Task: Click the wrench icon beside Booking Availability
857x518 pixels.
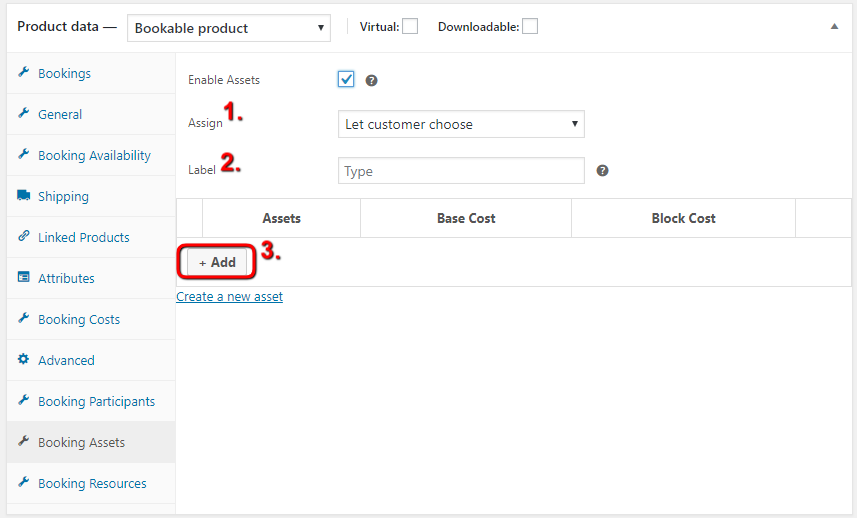Action: [x=24, y=154]
